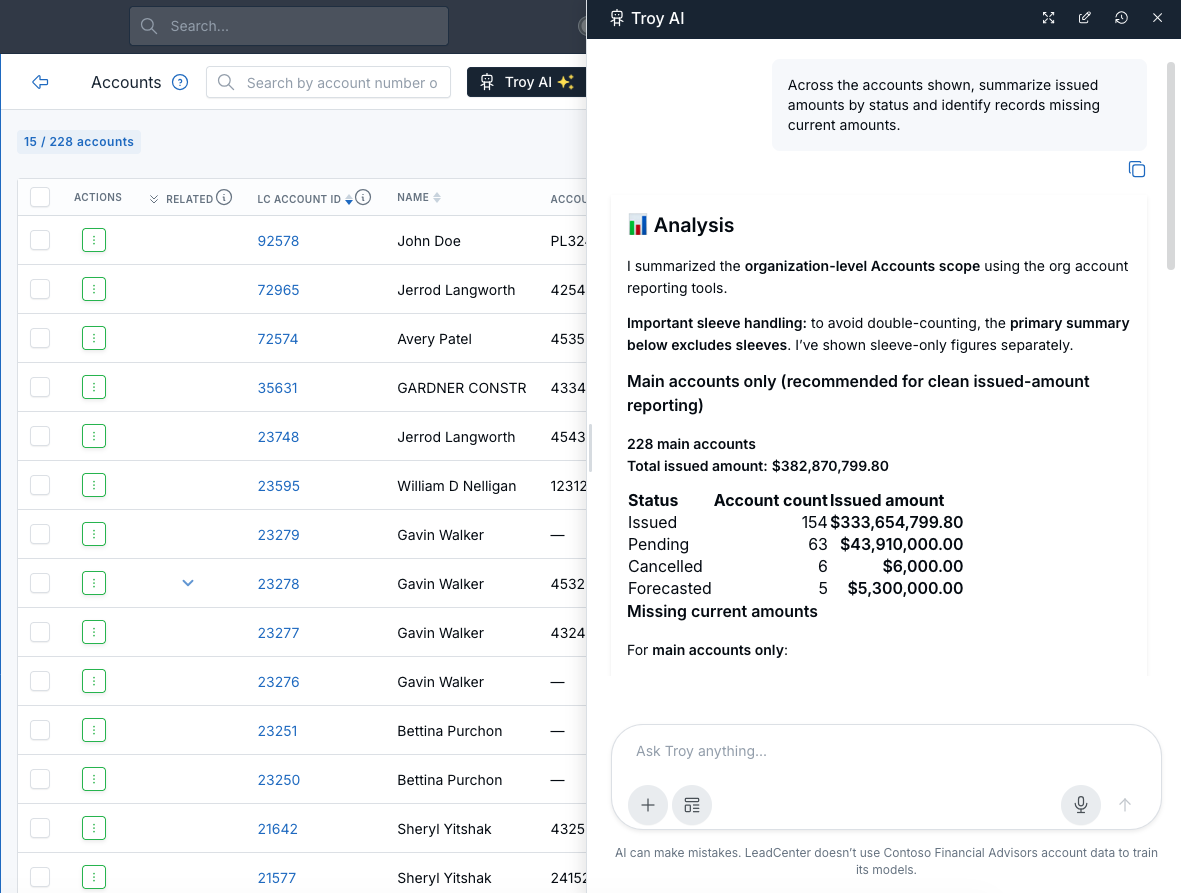Click the Troy AI sparkle button
Screen dimensions: 1181x893
point(526,82)
